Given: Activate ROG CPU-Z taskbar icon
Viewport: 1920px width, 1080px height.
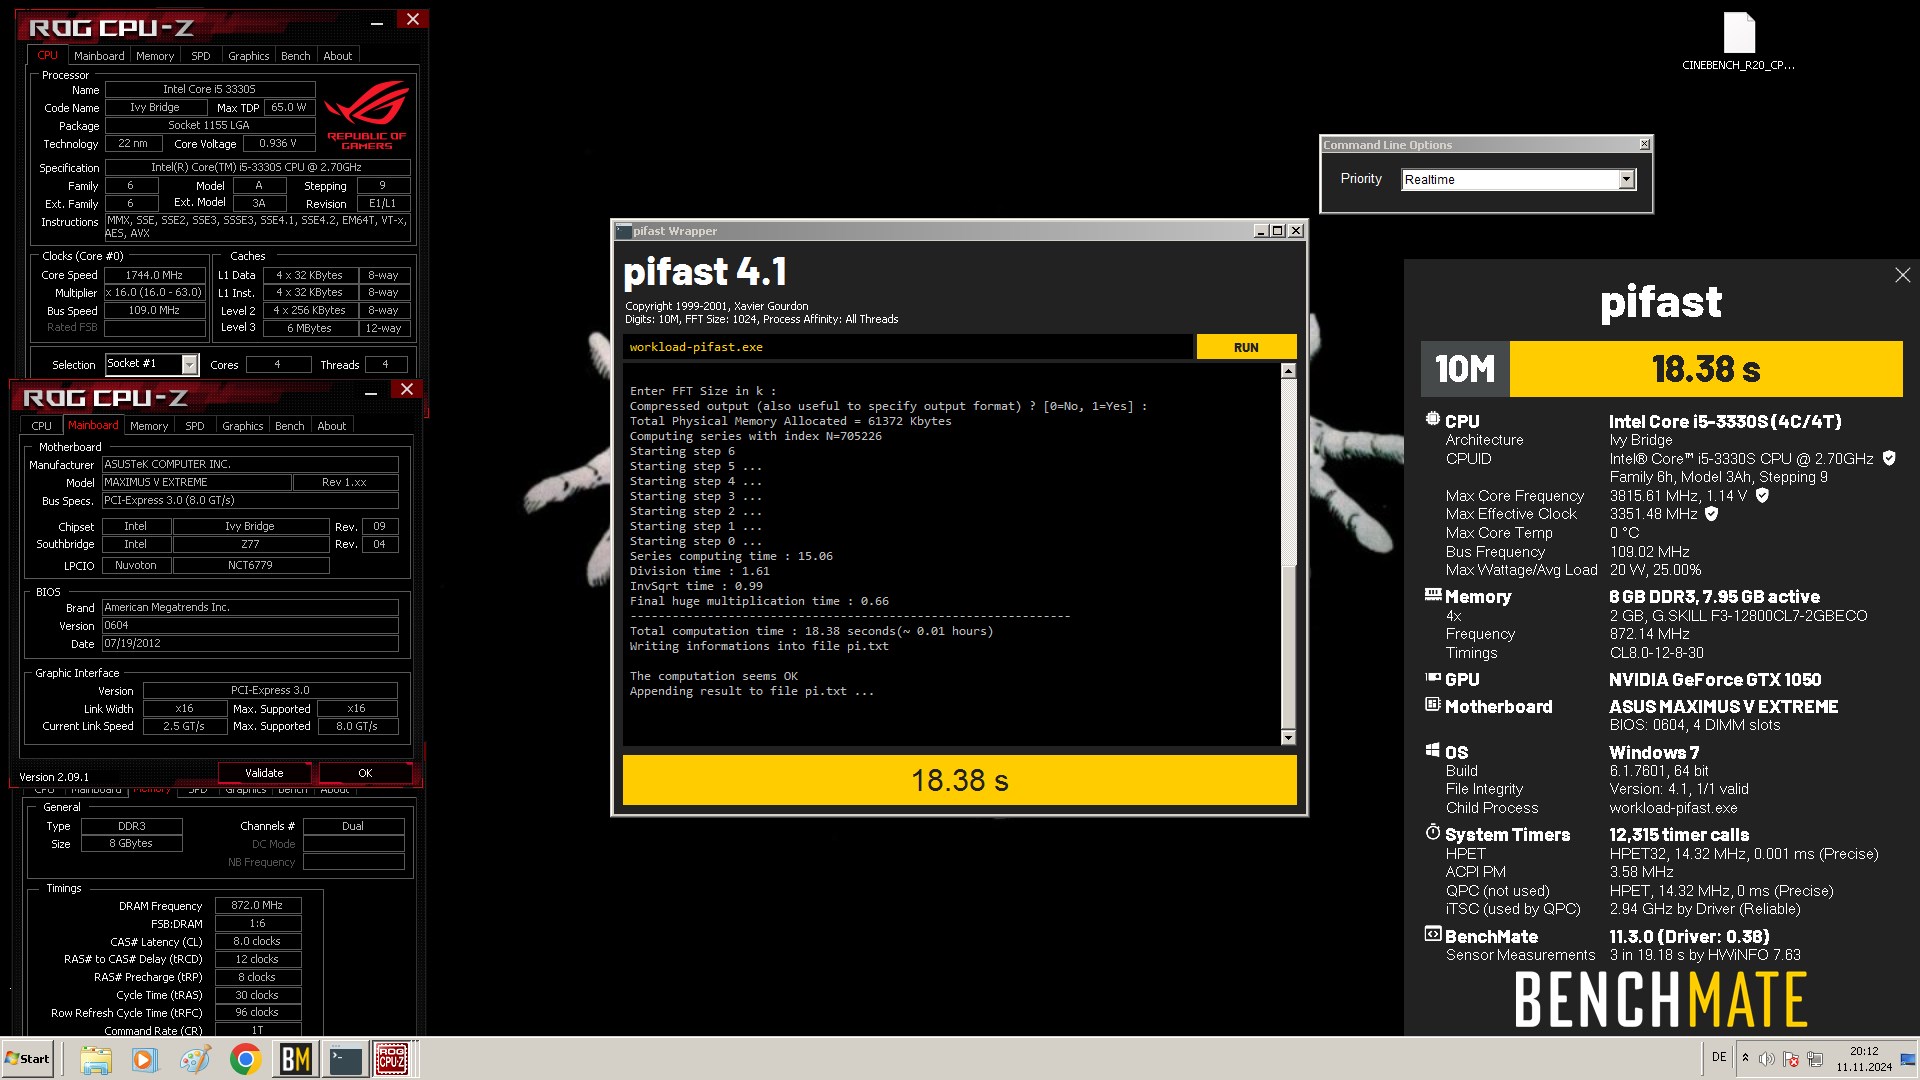Looking at the screenshot, I should tap(392, 1059).
